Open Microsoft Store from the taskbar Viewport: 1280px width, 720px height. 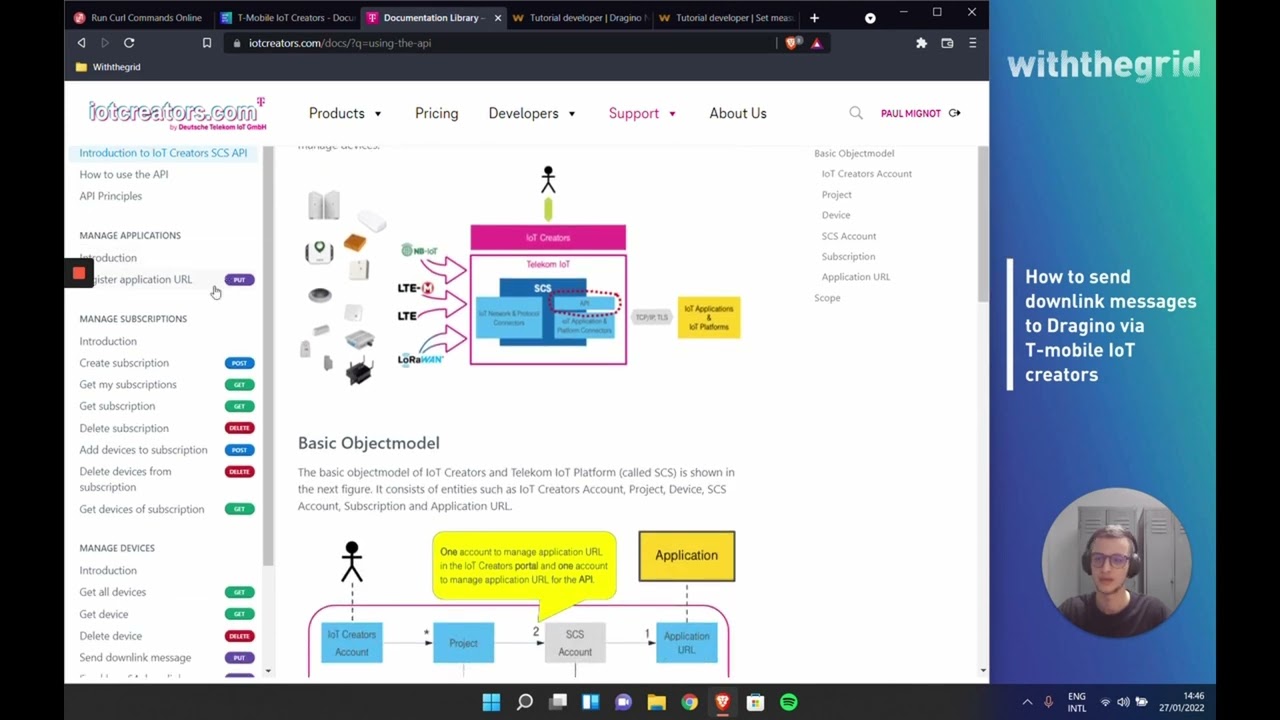coord(755,702)
